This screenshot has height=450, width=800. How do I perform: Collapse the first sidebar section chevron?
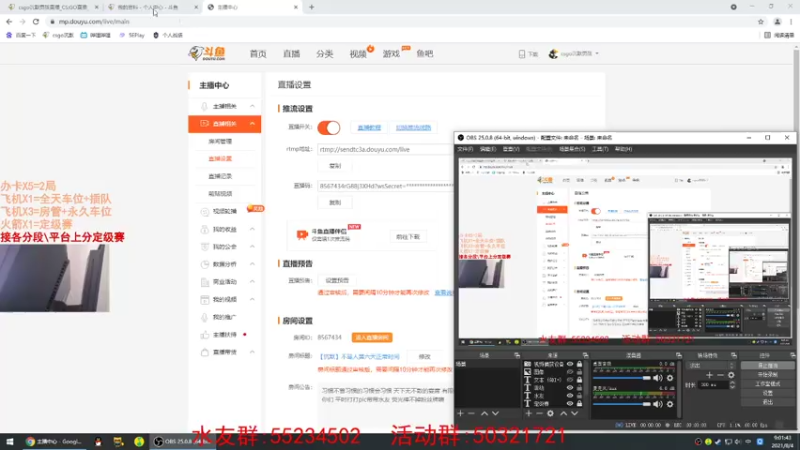click(252, 106)
